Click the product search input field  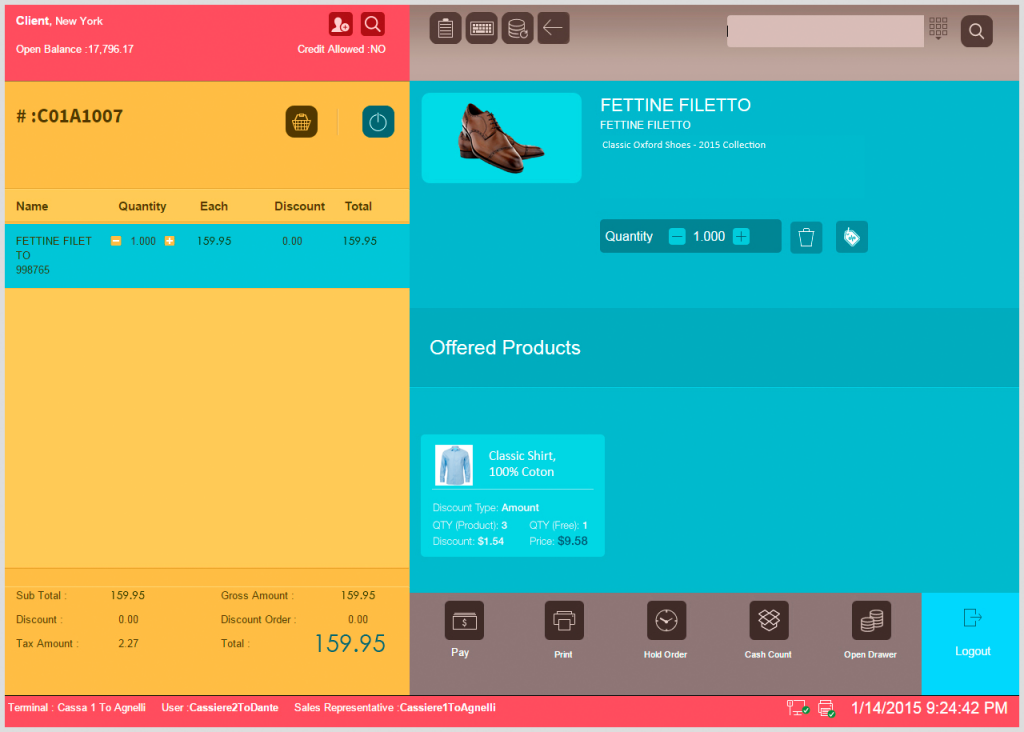pyautogui.click(x=825, y=31)
